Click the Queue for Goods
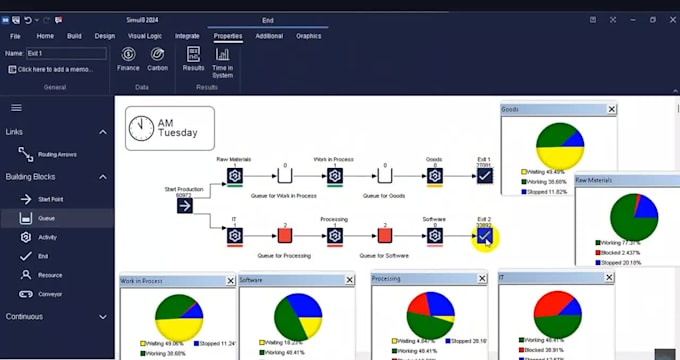680x360 pixels. [x=385, y=176]
